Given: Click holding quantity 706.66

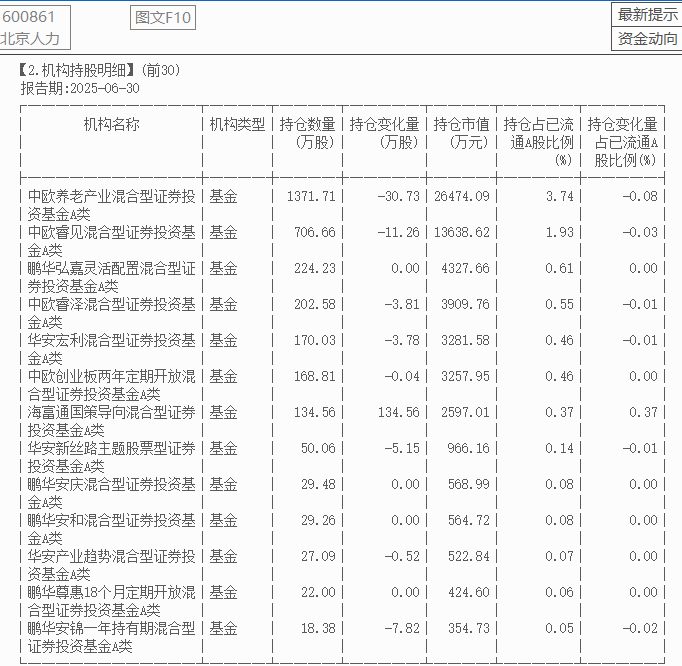Looking at the screenshot, I should 314,232.
